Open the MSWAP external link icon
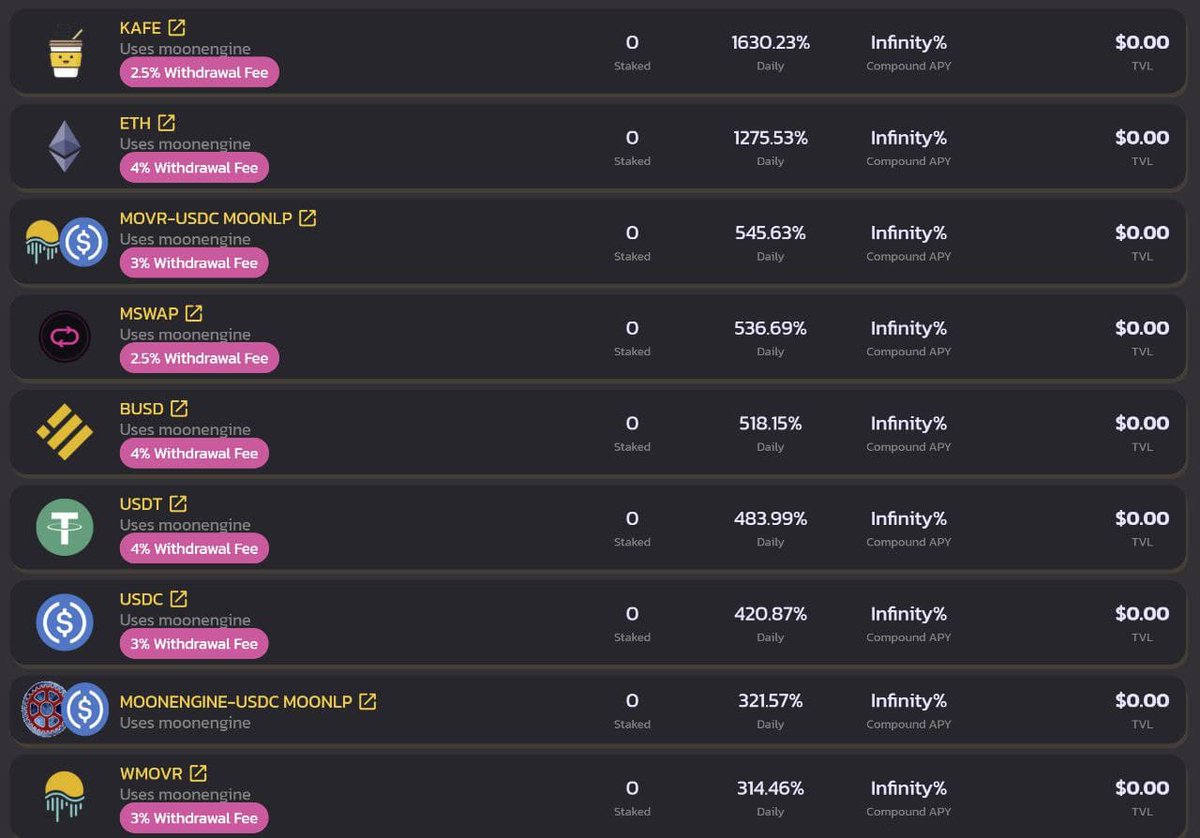The image size is (1200, 838). coord(194,313)
